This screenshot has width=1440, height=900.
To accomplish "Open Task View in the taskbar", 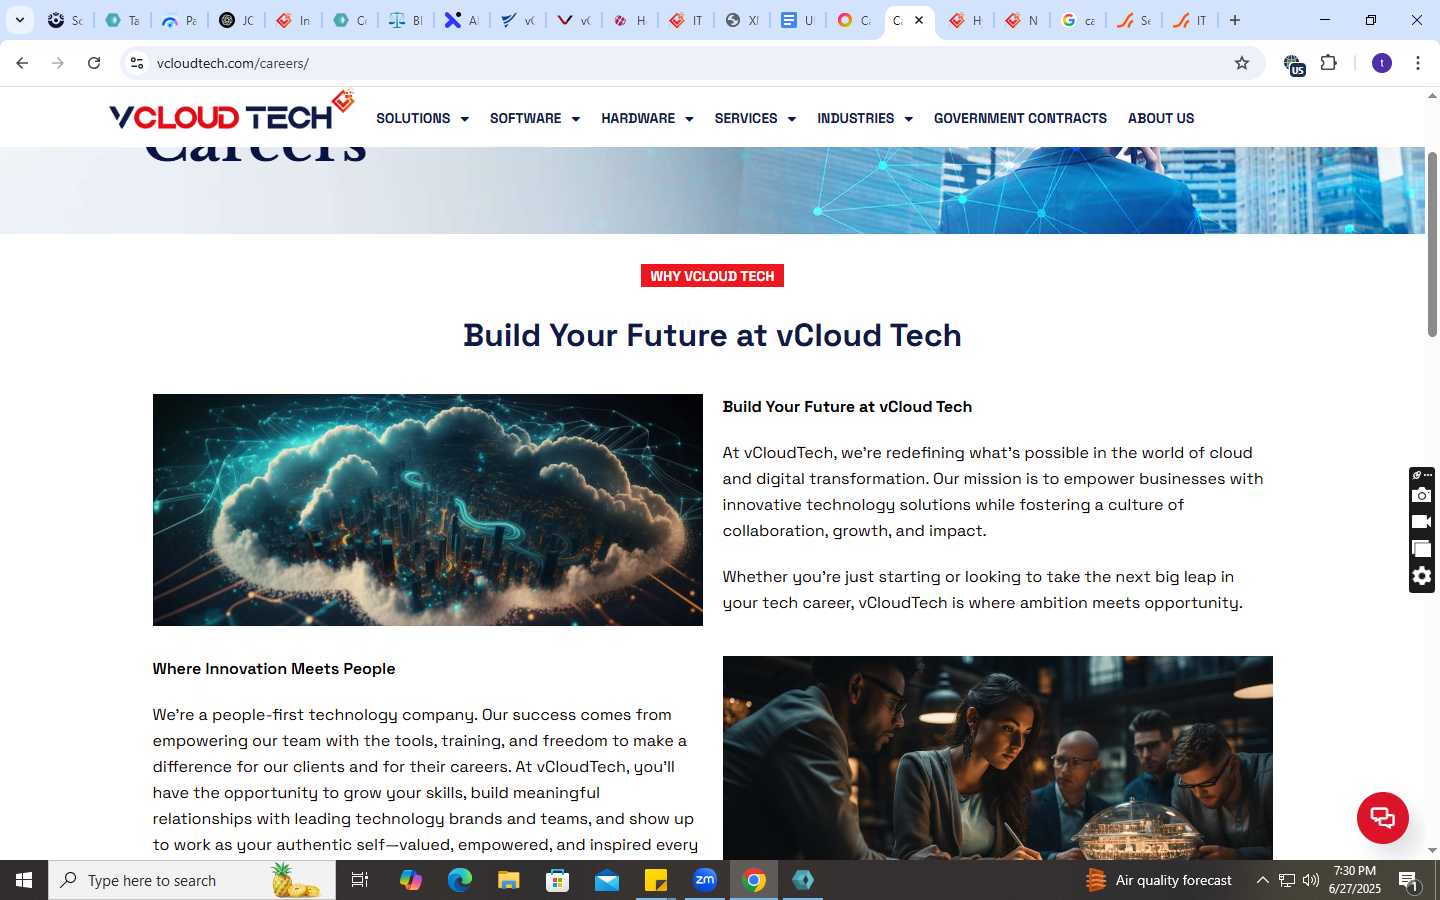I will click(360, 880).
